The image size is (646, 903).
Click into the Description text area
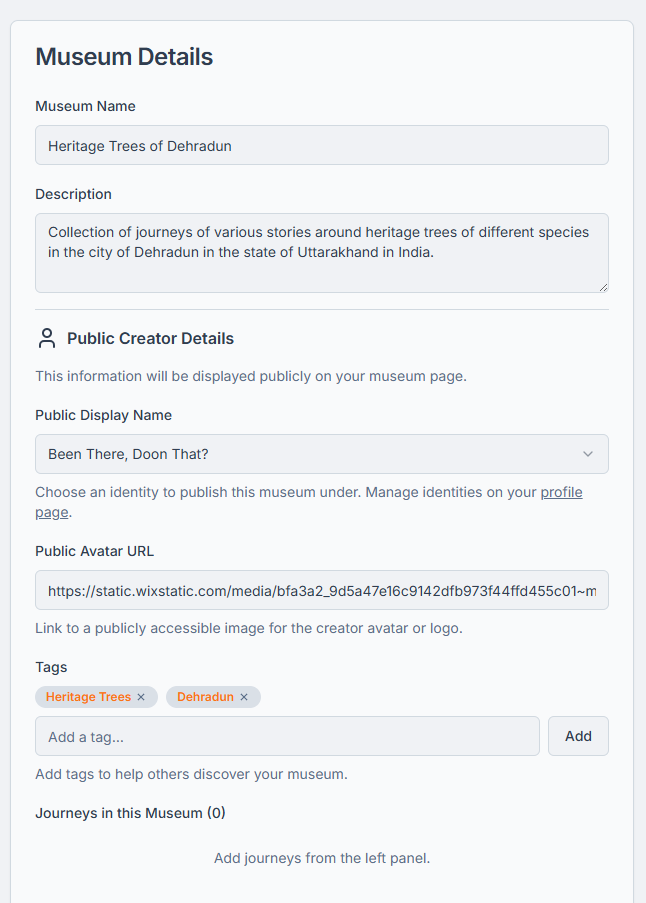pyautogui.click(x=321, y=253)
